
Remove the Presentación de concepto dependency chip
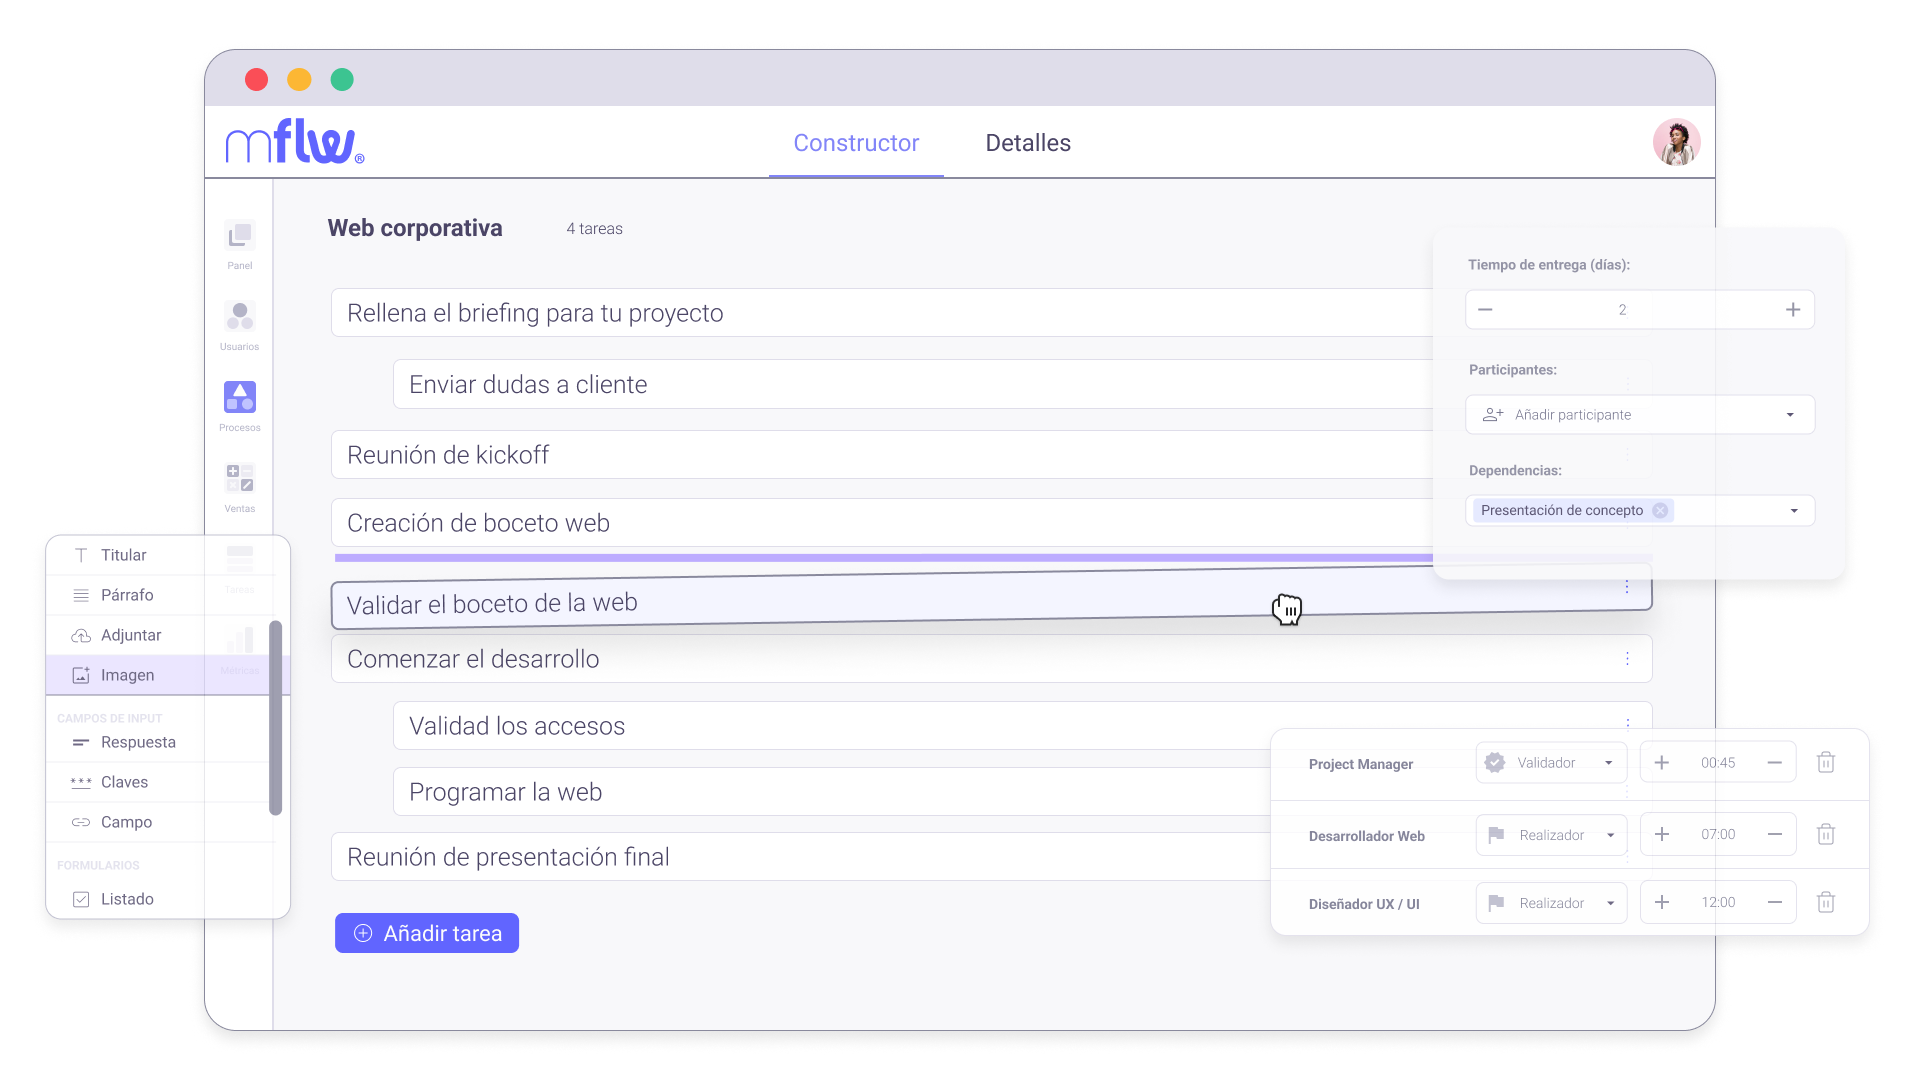[1662, 510]
